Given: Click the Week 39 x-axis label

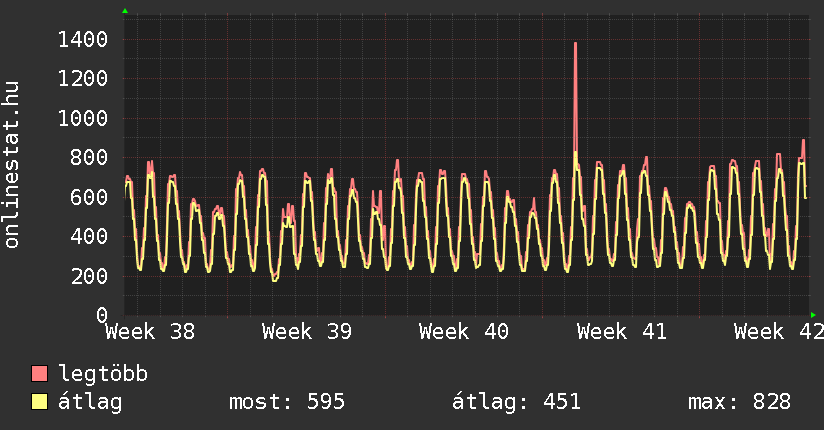Looking at the screenshot, I should coord(307,332).
